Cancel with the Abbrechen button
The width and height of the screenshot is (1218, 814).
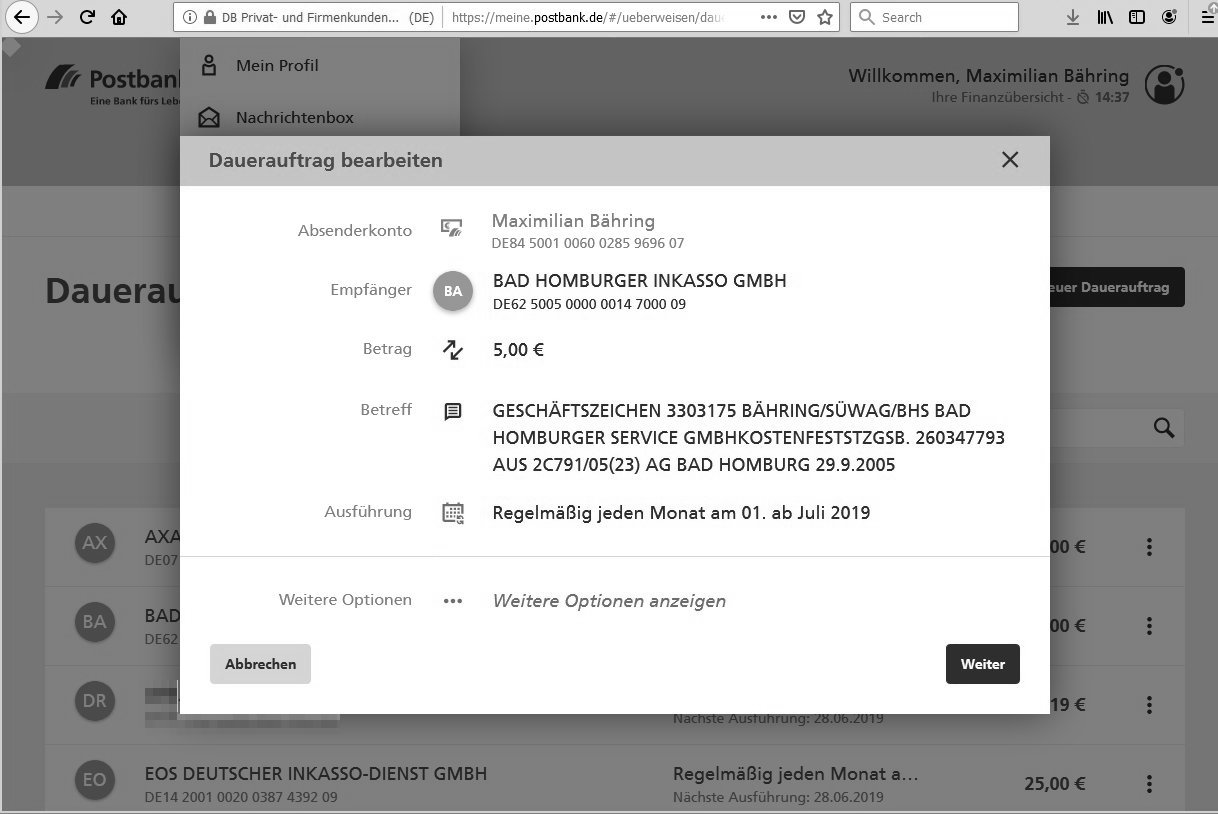260,664
